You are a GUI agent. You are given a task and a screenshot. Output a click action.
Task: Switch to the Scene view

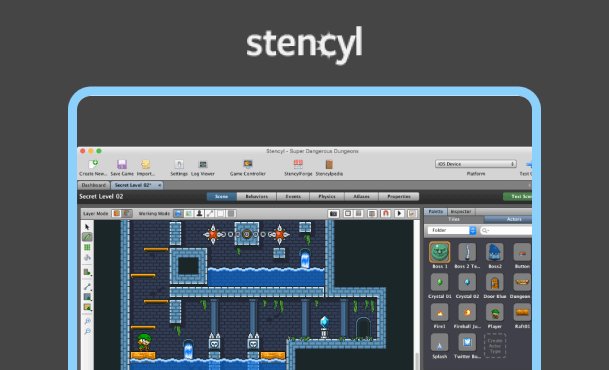(x=221, y=196)
